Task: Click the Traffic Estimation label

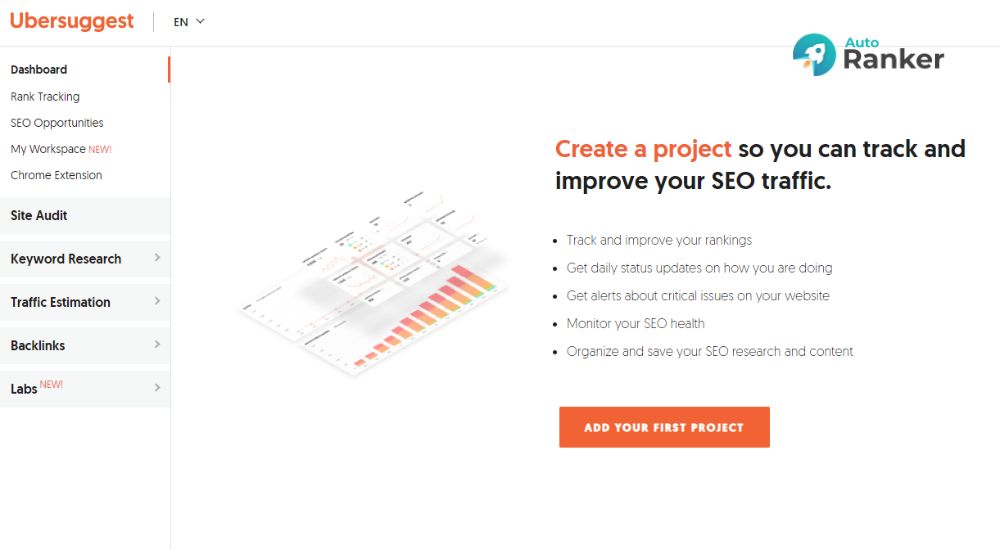Action: click(61, 302)
